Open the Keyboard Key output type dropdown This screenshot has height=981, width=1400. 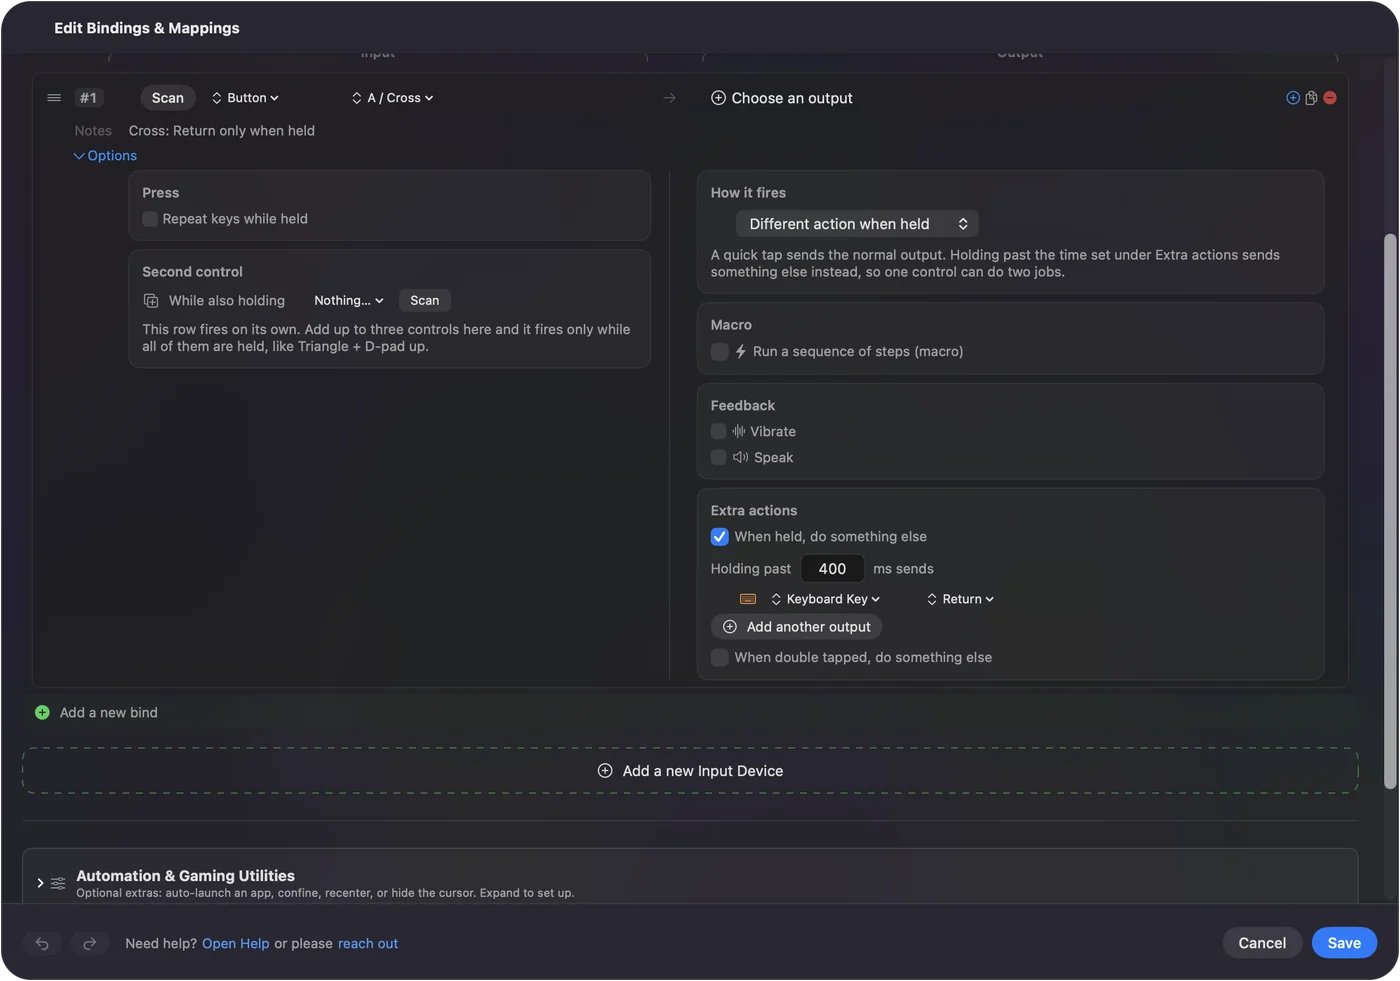[825, 599]
